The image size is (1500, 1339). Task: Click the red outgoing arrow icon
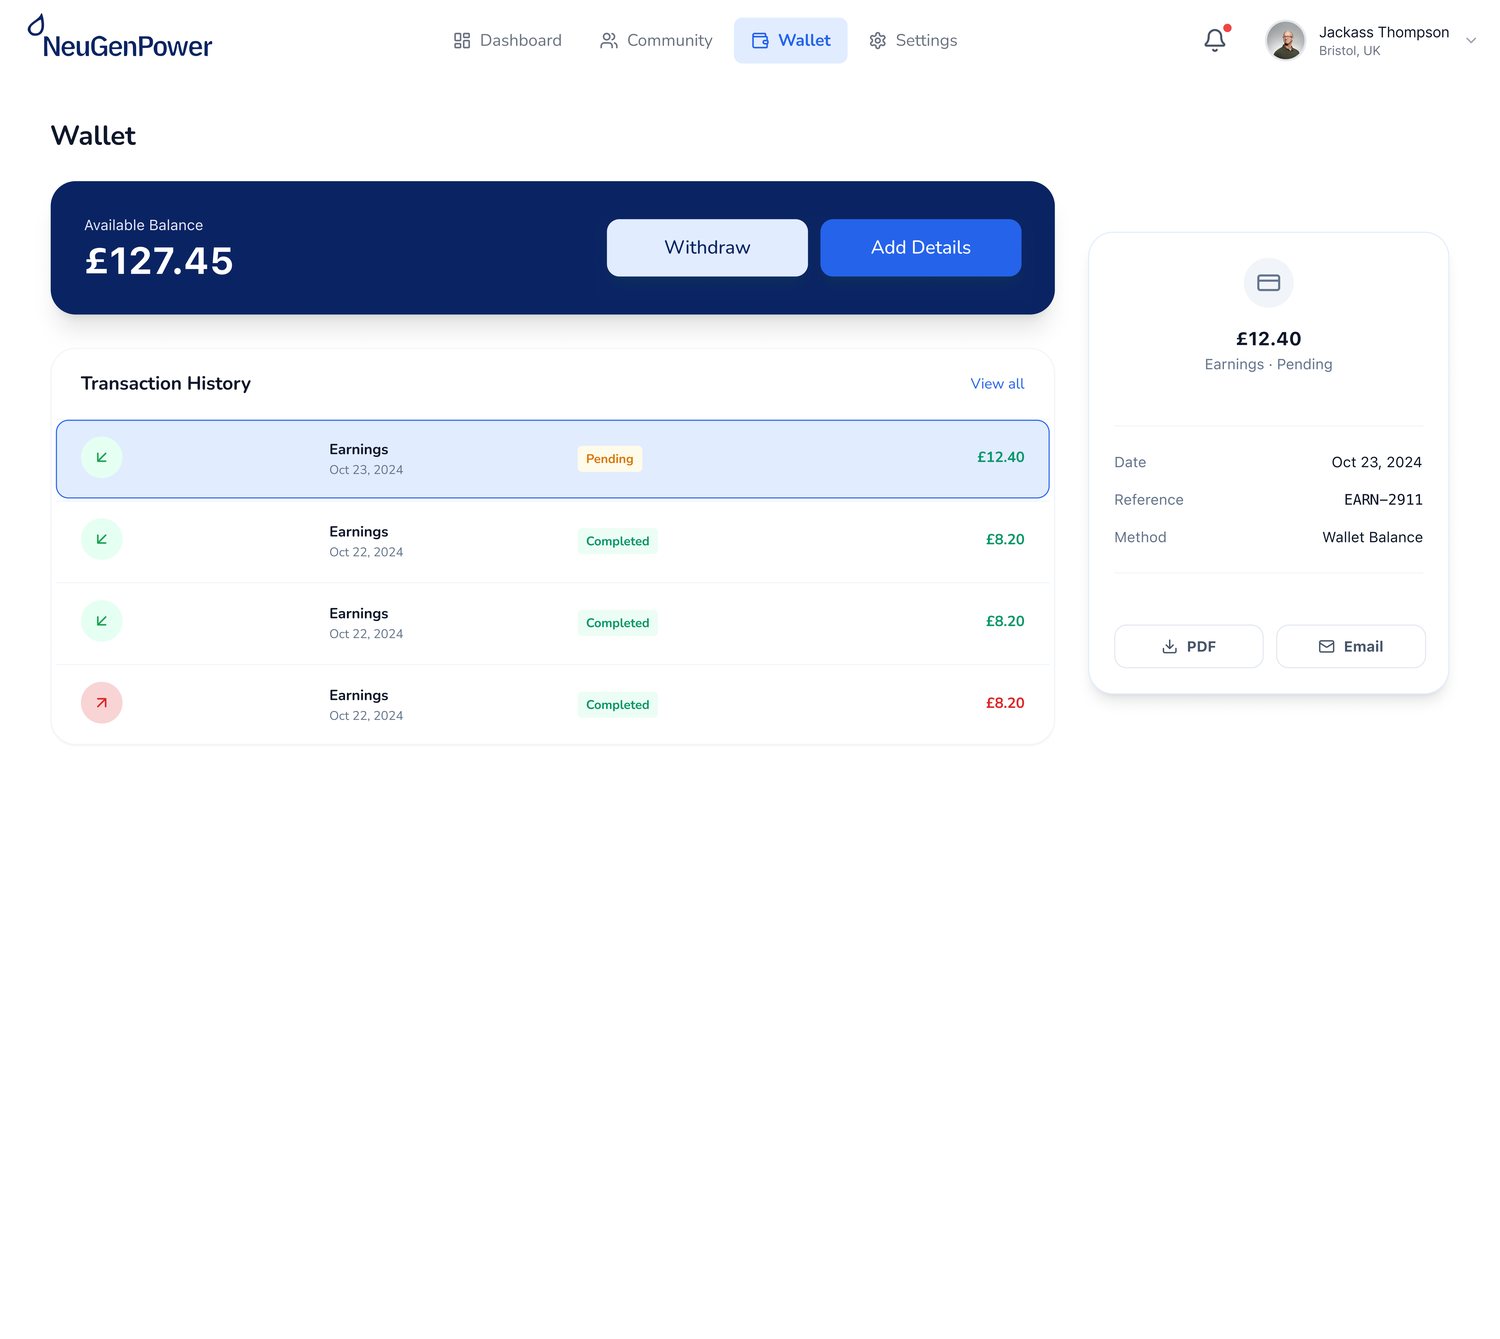[x=102, y=703]
